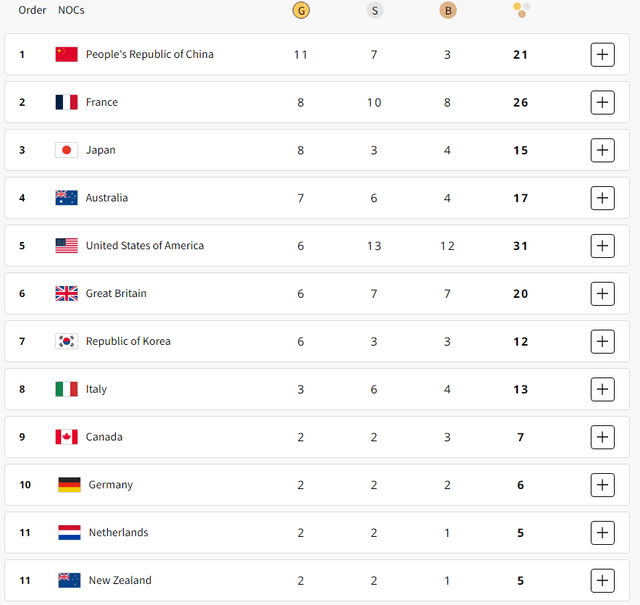Expand the Germany medal breakdown
The height and width of the screenshot is (605, 640).
pos(602,485)
